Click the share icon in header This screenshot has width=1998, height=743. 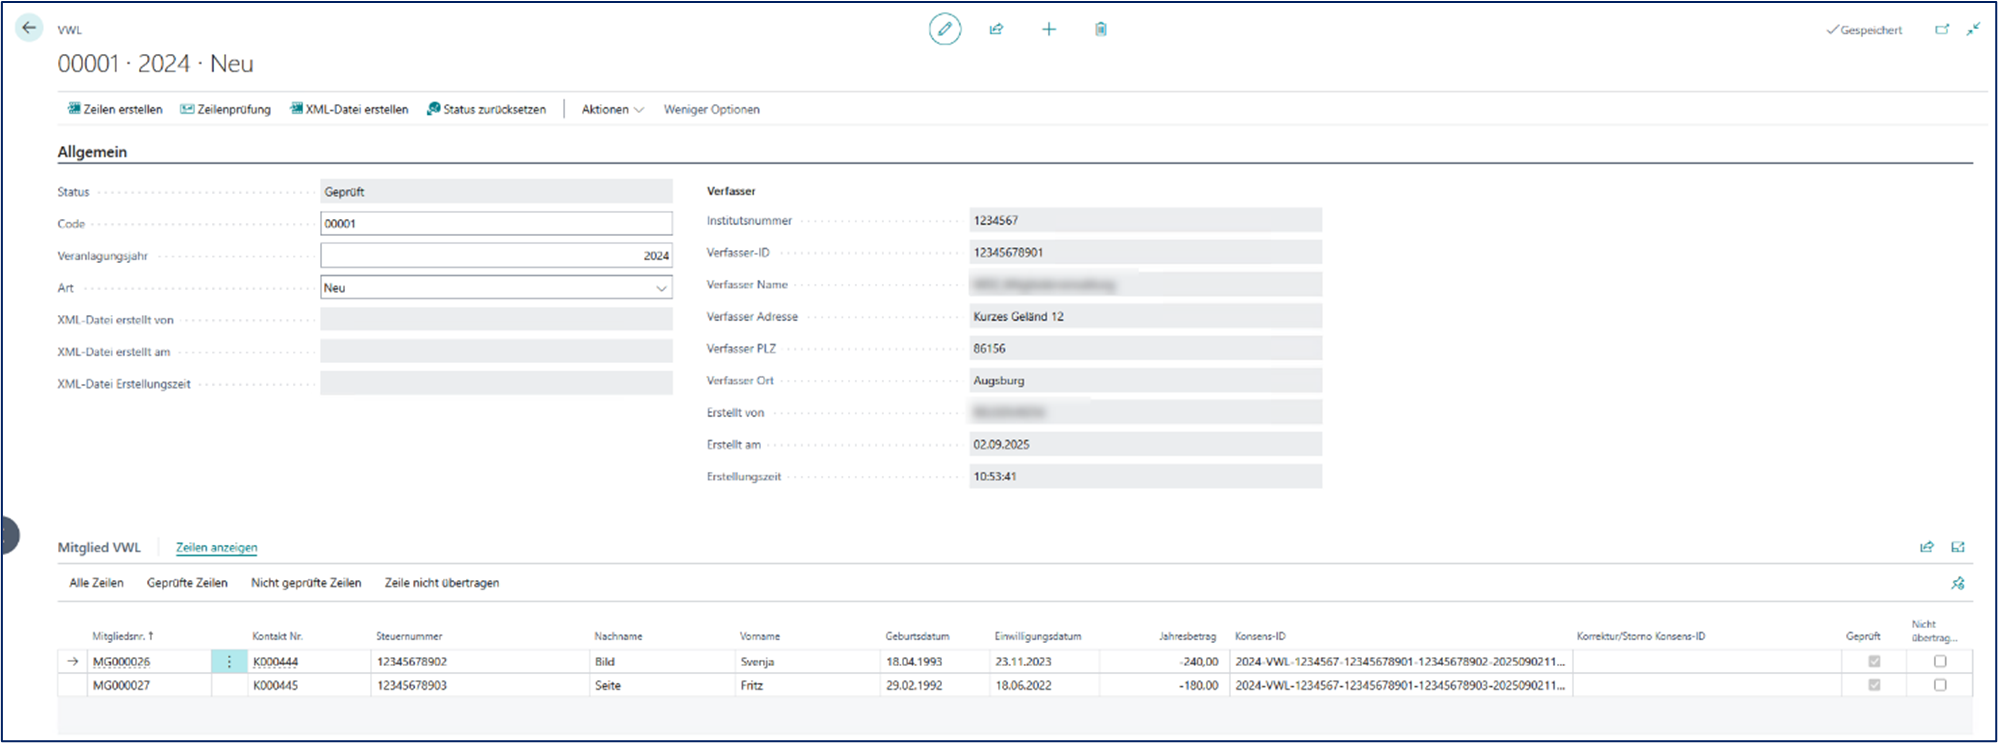tap(996, 29)
